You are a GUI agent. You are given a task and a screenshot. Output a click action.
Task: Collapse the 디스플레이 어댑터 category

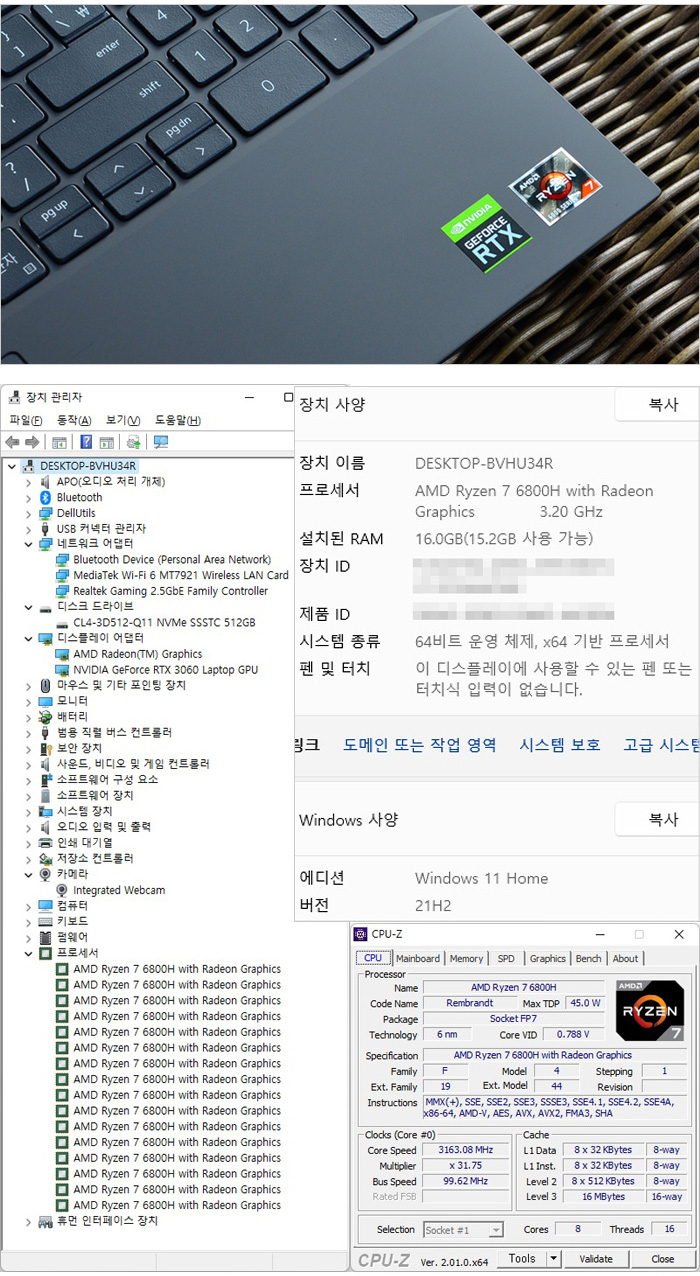tap(28, 638)
